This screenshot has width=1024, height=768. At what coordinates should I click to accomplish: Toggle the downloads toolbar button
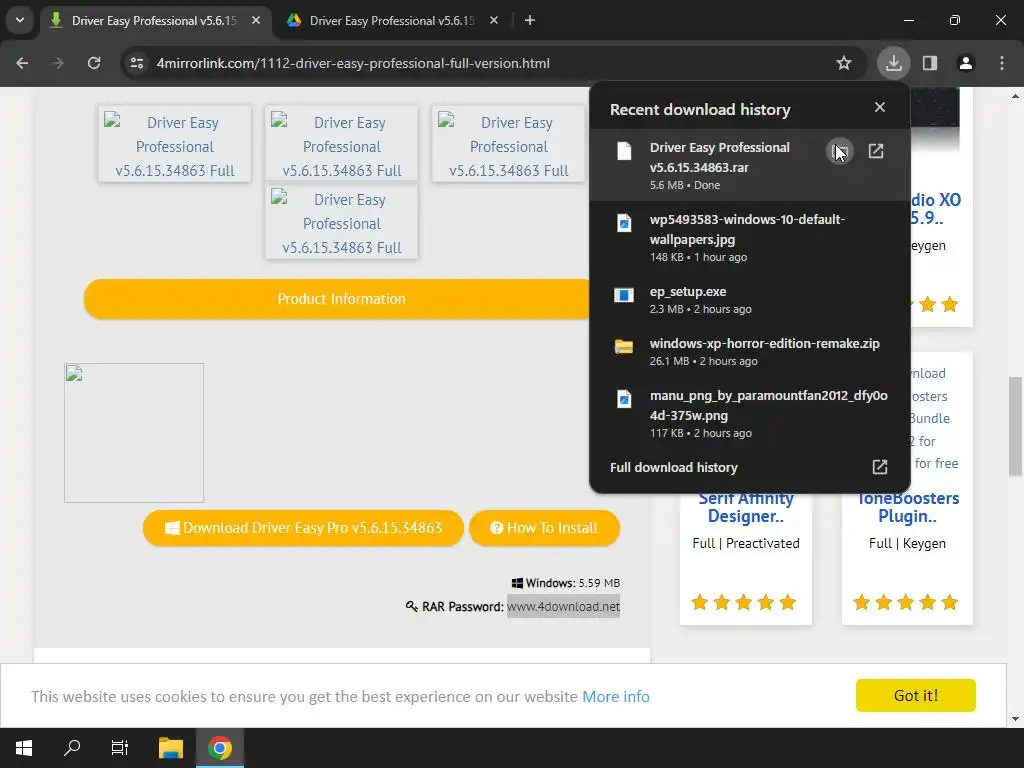click(x=893, y=63)
